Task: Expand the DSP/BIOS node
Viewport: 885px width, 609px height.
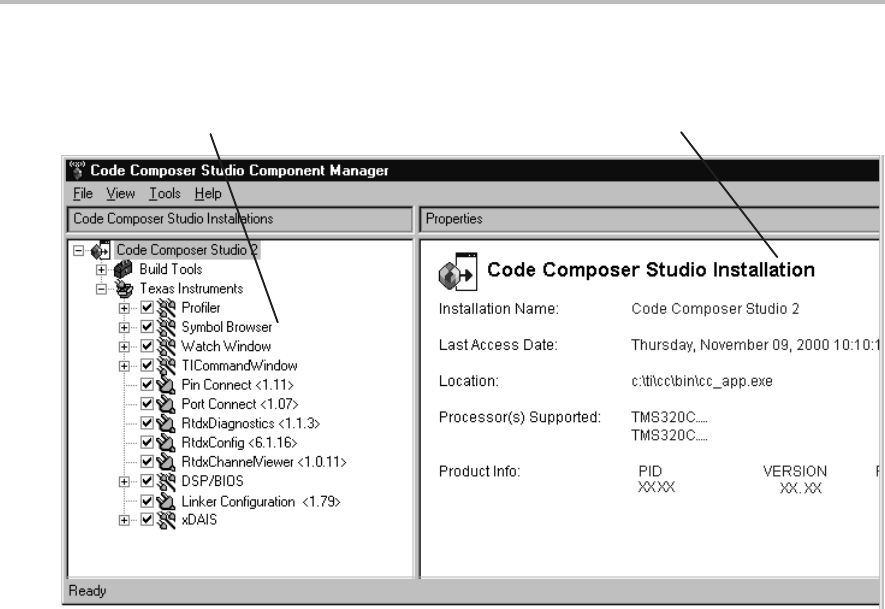Action: tap(124, 481)
